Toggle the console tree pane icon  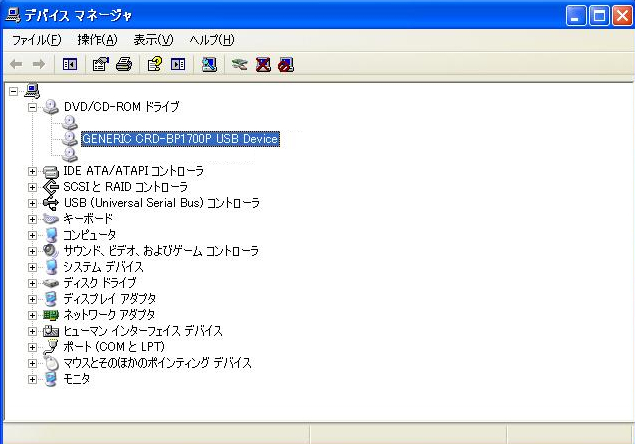(x=70, y=64)
